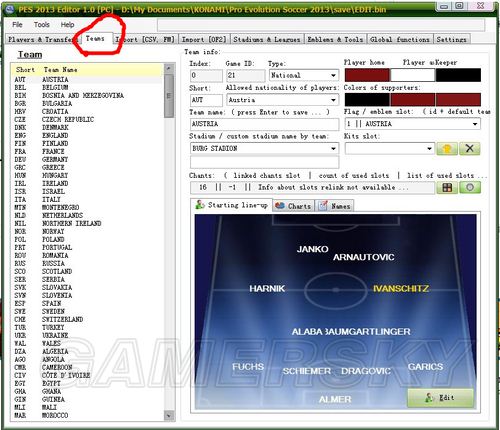
Task: Open the Flag emblem slot AUSTRIA dropdown
Action: 475,124
